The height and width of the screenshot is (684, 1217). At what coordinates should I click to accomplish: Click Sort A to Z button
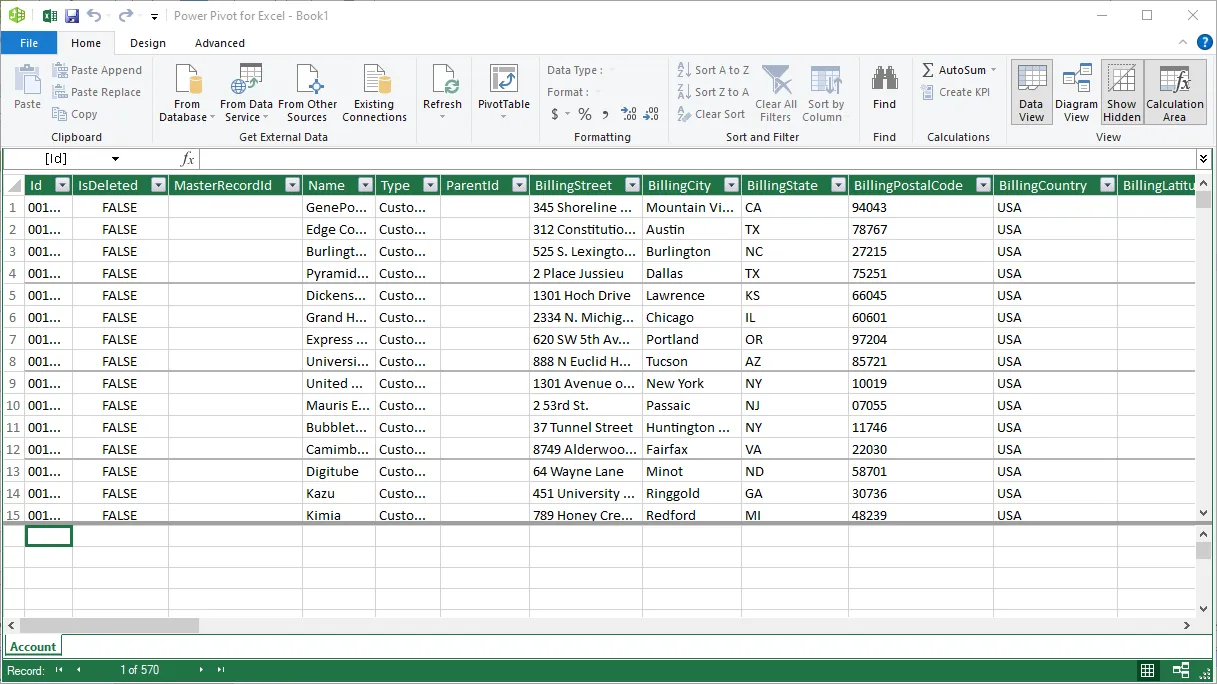coord(713,70)
